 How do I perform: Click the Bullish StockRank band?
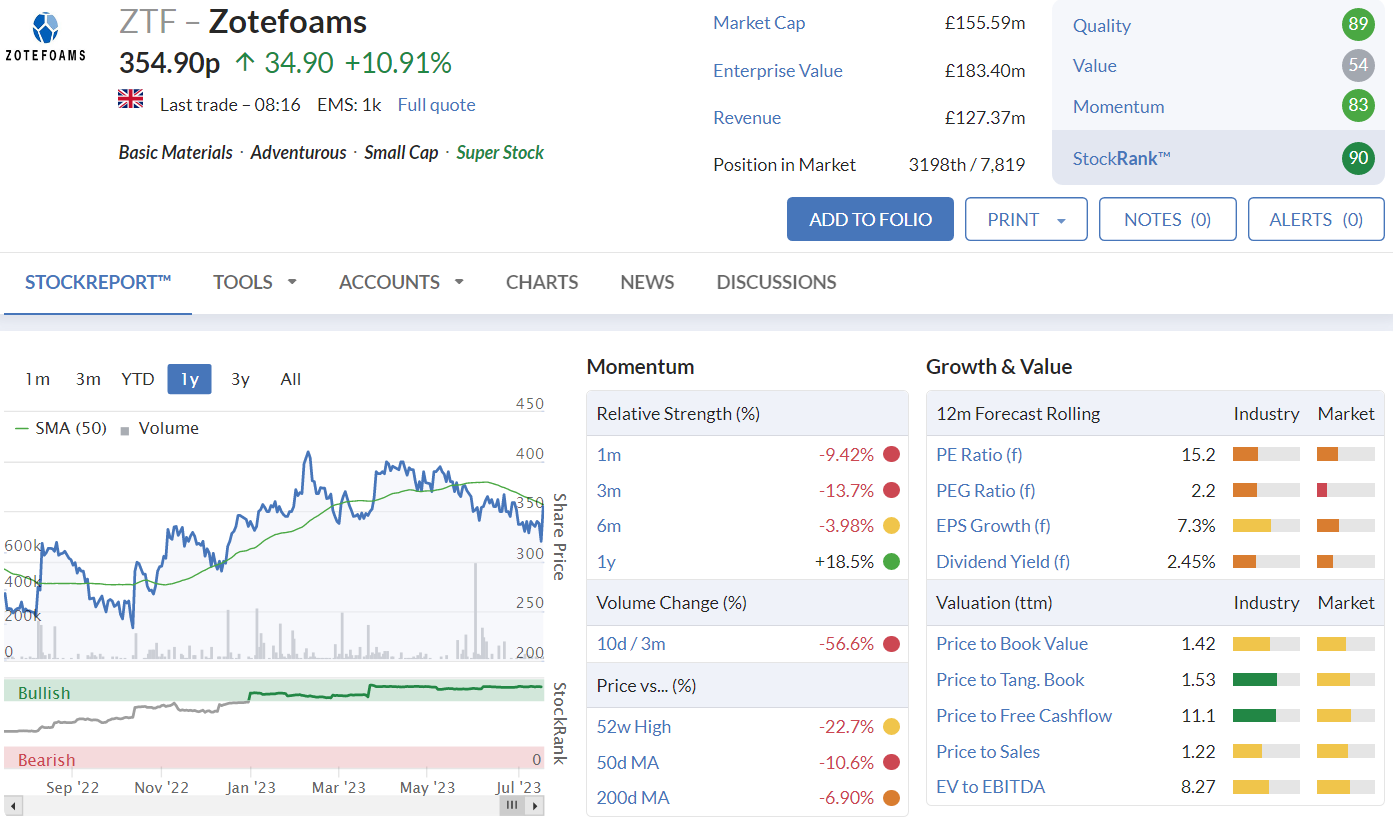[274, 691]
